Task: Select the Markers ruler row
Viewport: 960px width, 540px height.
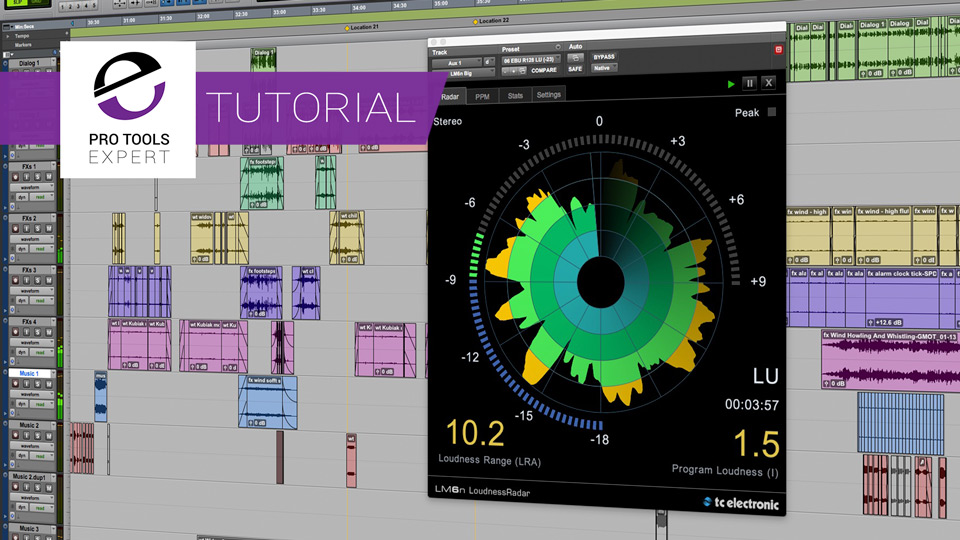Action: click(23, 45)
